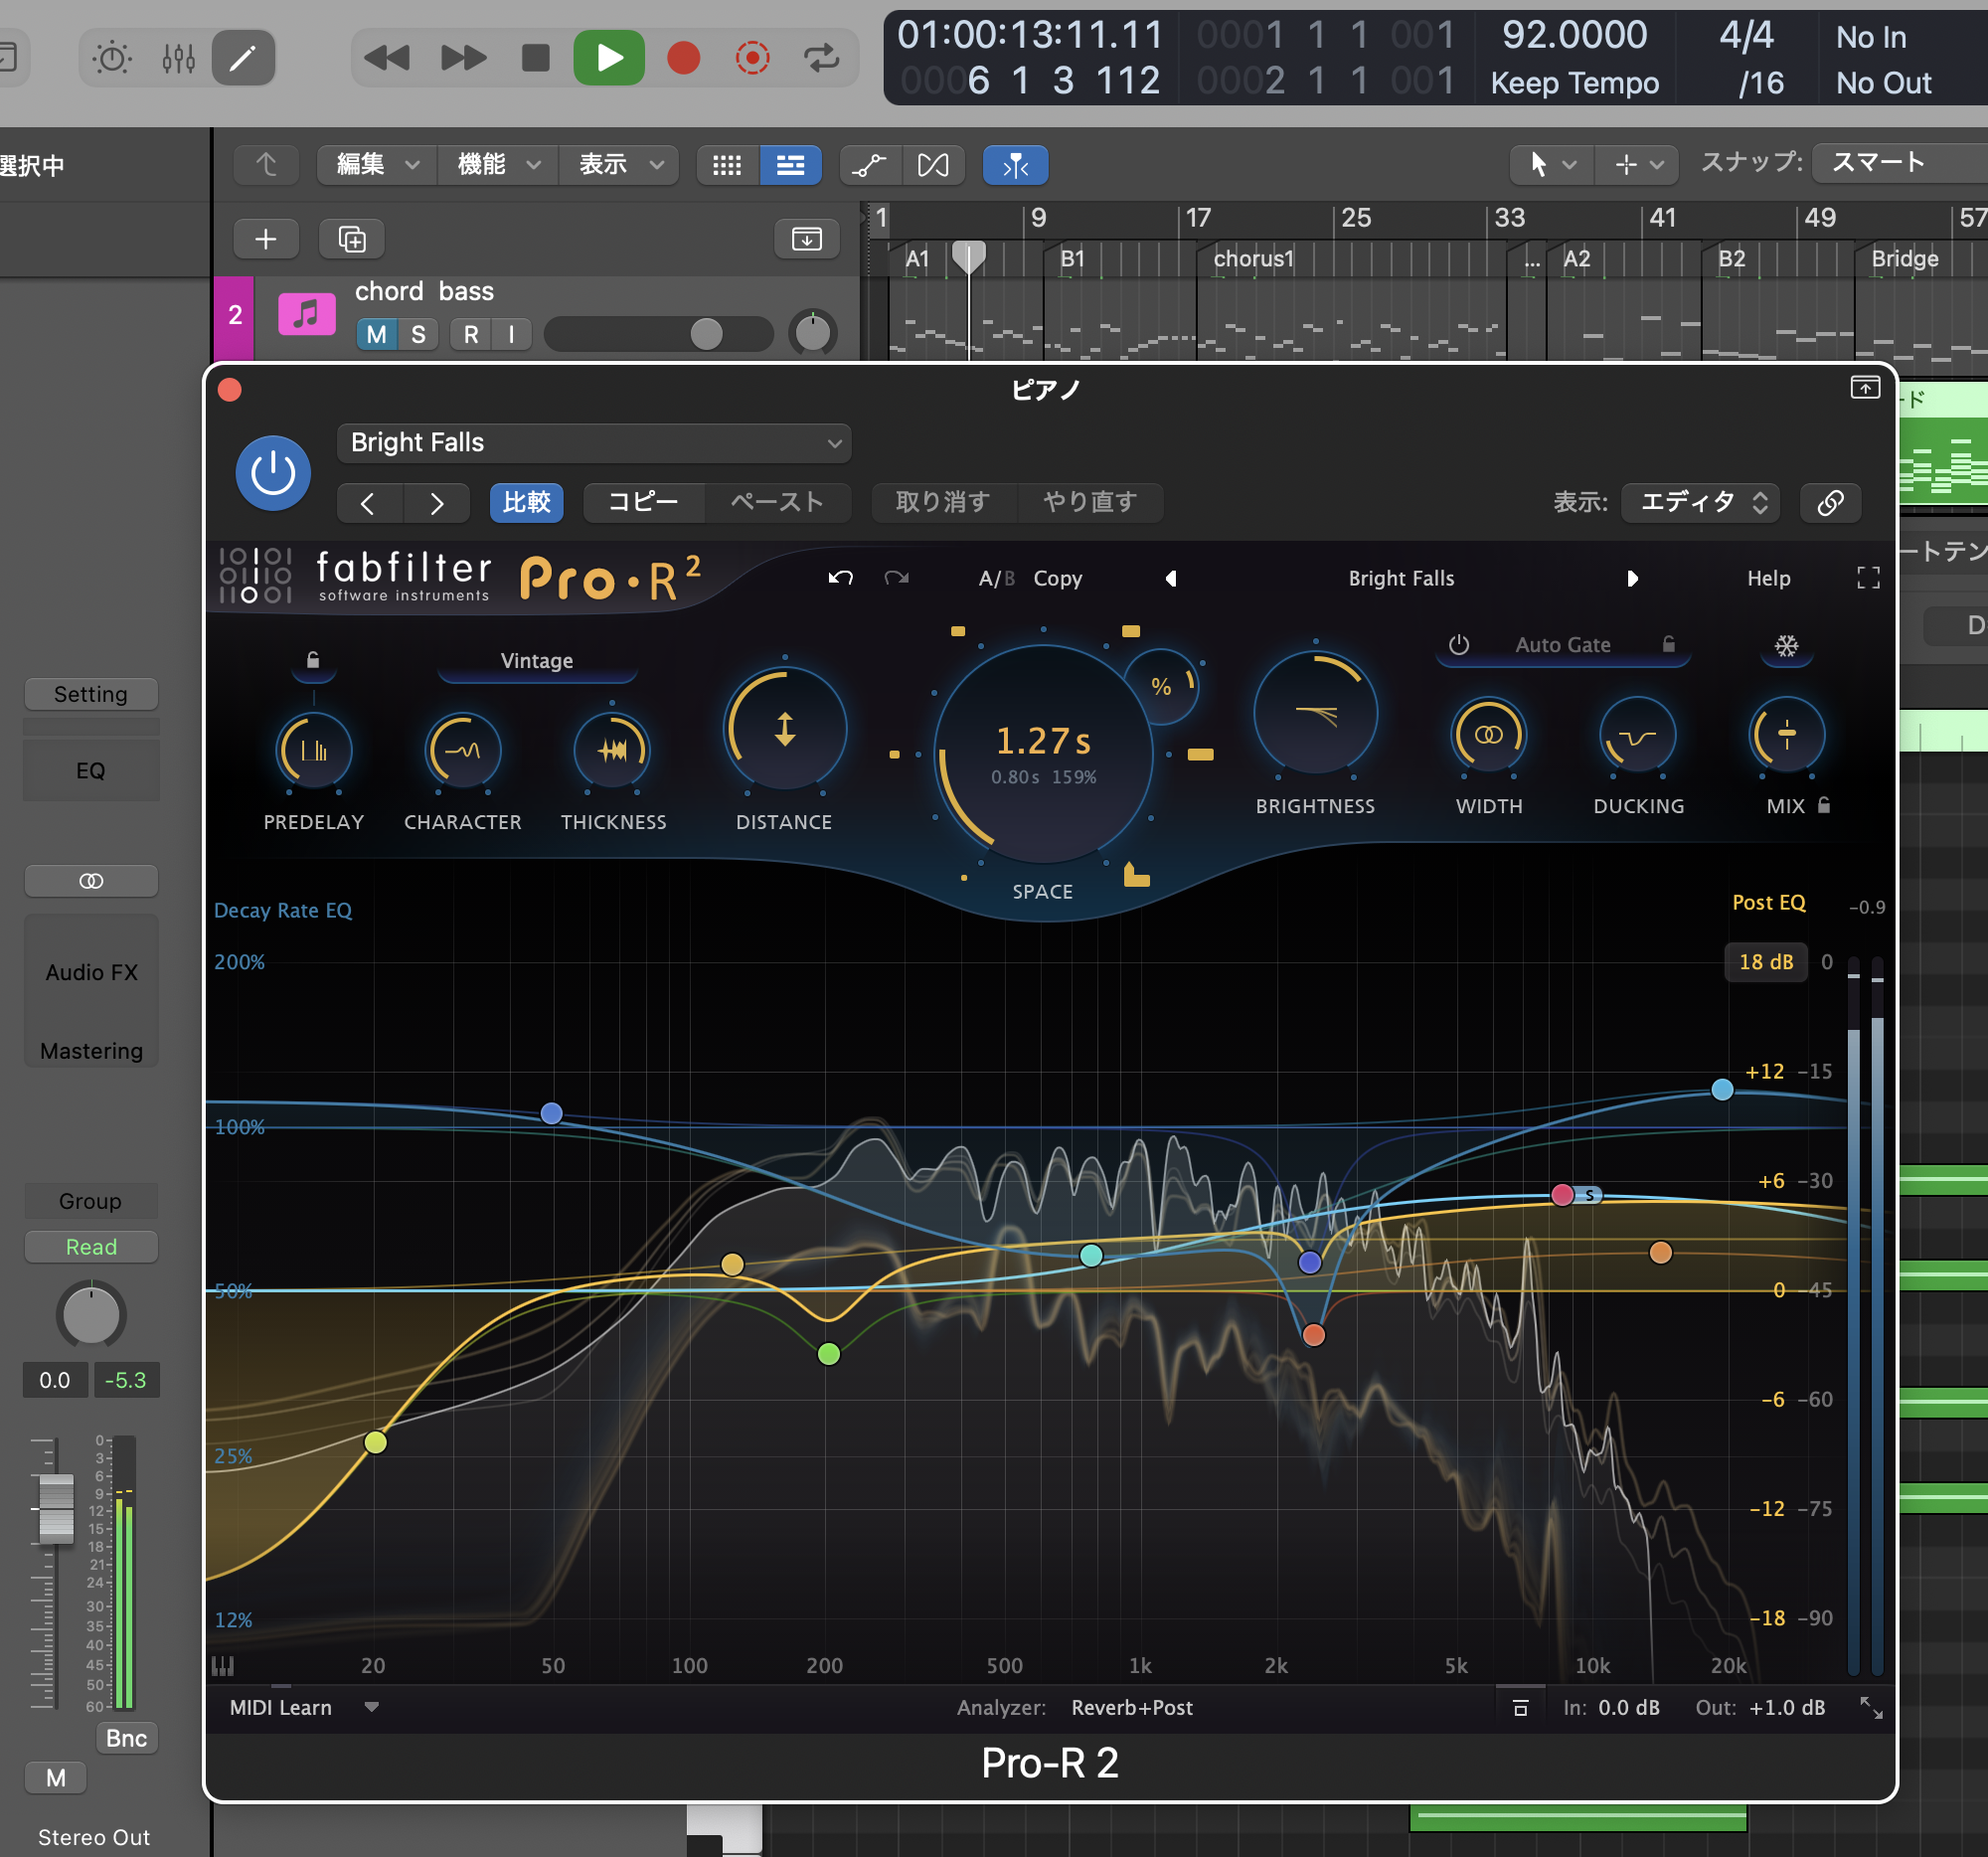
Task: Toggle the Auto Gate power button
Action: point(1458,645)
